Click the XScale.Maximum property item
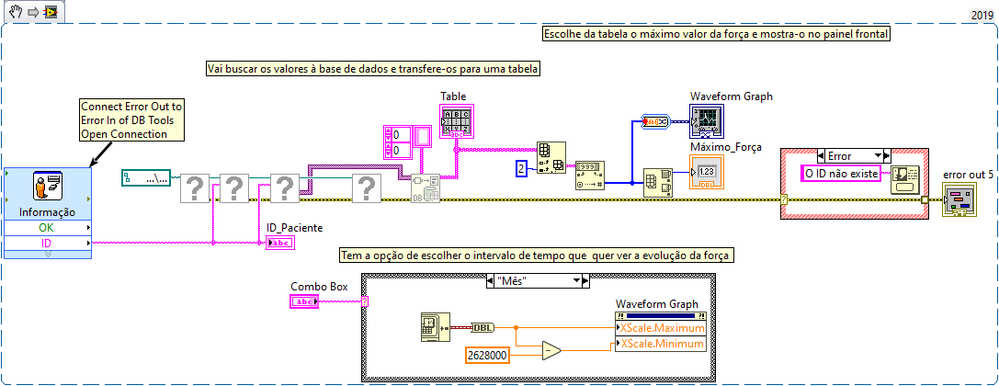Screen dimensions: 999x386 (661, 328)
